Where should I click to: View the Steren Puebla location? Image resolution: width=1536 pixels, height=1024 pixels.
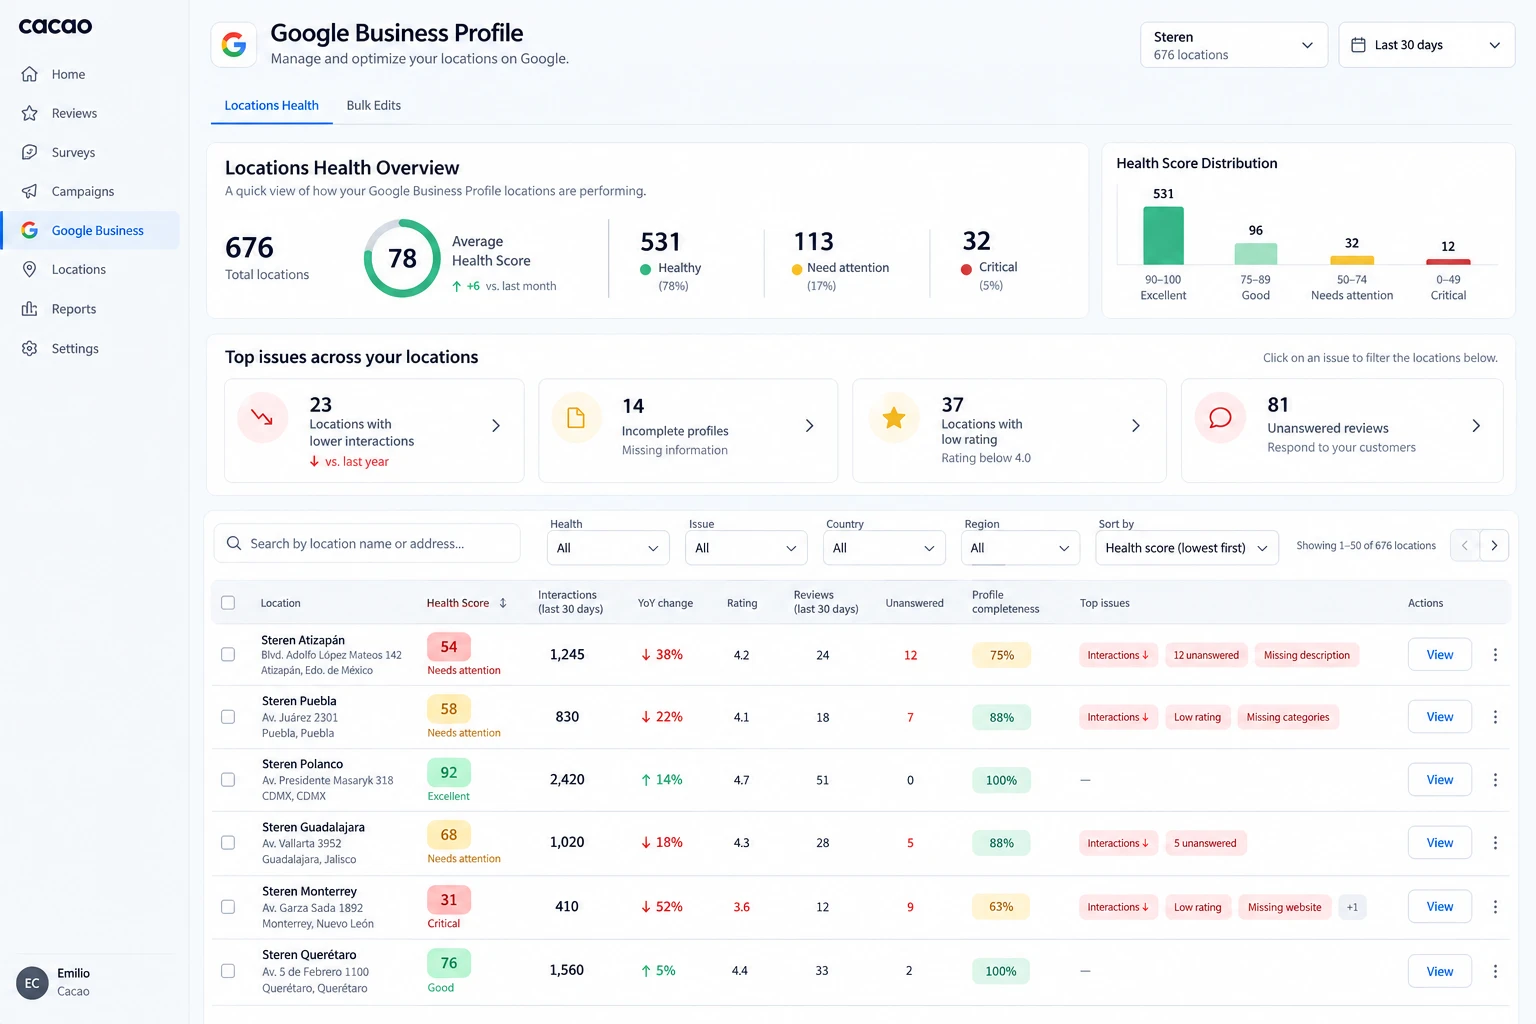(x=1440, y=717)
